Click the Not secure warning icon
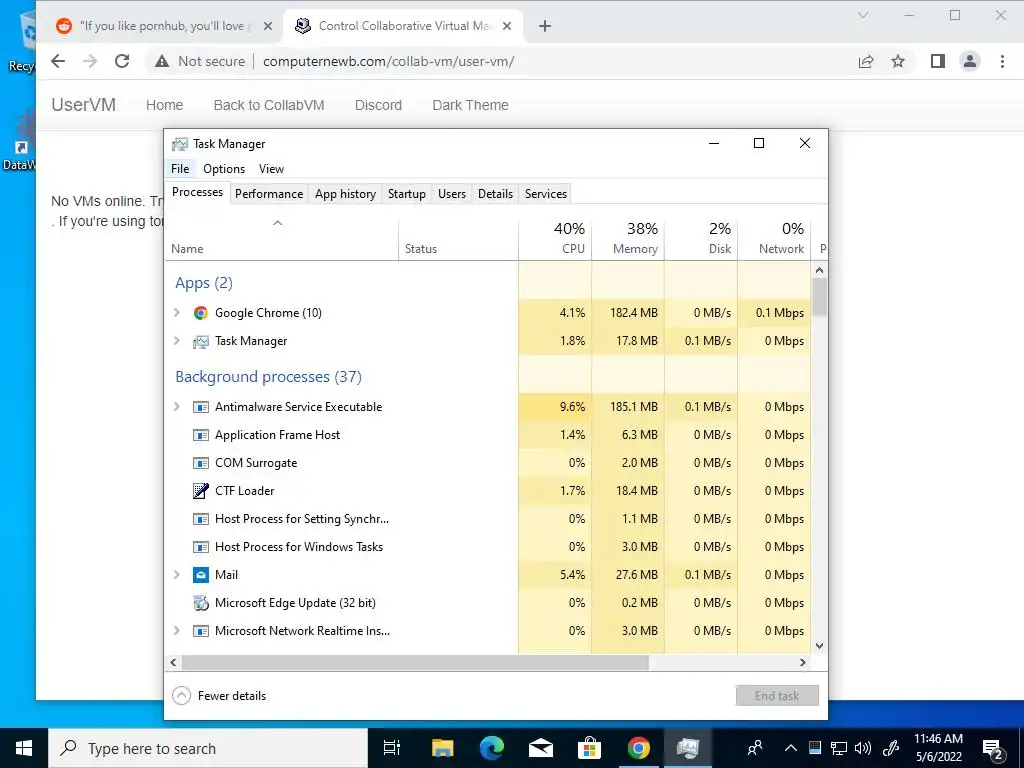1024x768 pixels. click(x=161, y=61)
